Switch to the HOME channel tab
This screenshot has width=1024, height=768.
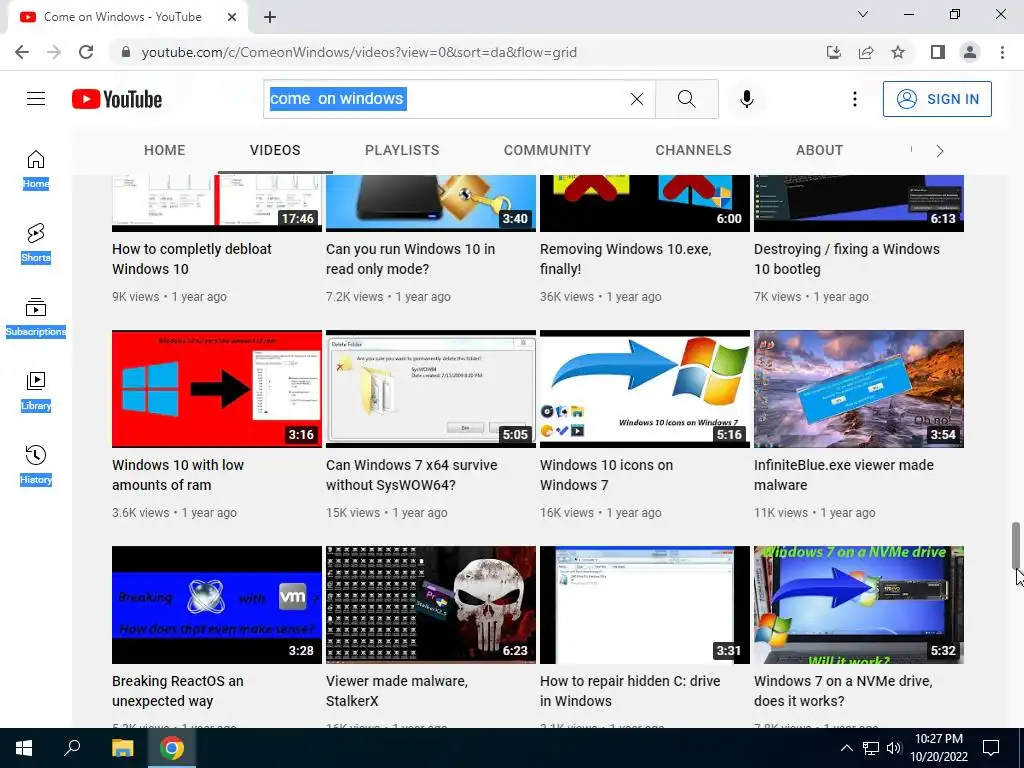click(165, 150)
